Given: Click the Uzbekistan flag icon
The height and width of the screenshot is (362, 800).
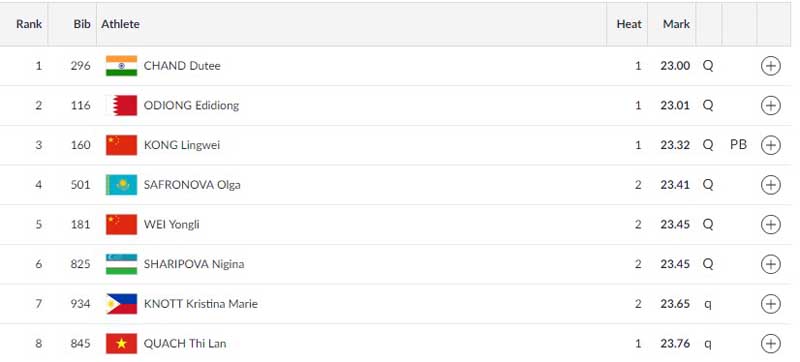Looking at the screenshot, I should point(121,264).
